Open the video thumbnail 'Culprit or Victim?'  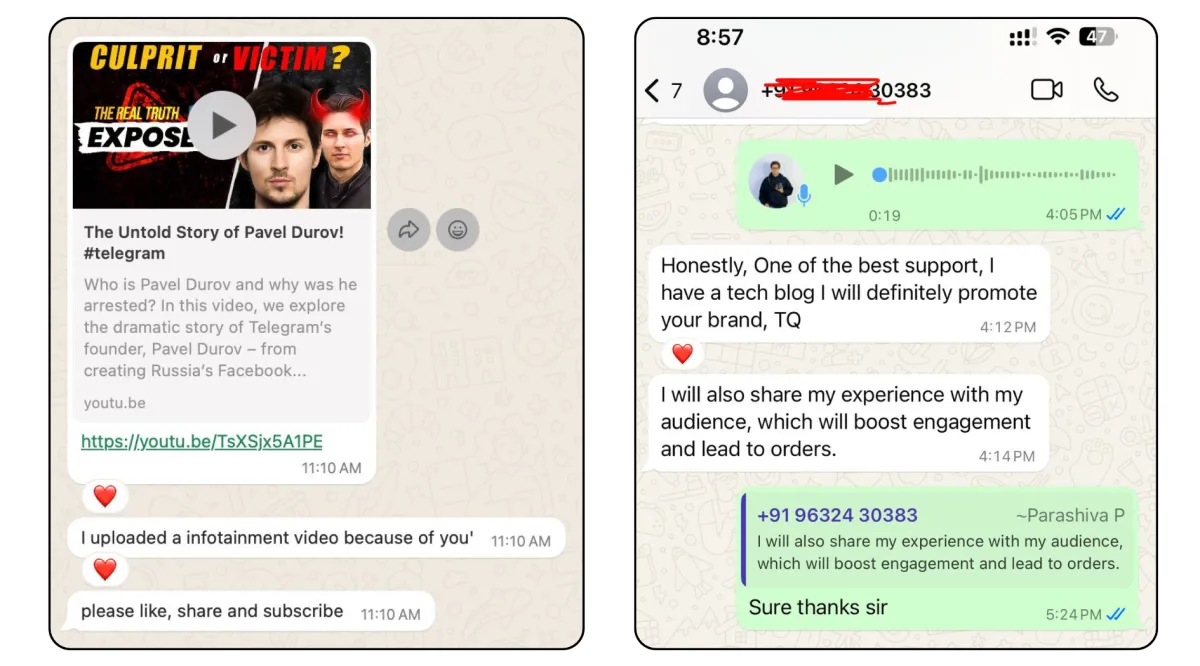[222, 125]
